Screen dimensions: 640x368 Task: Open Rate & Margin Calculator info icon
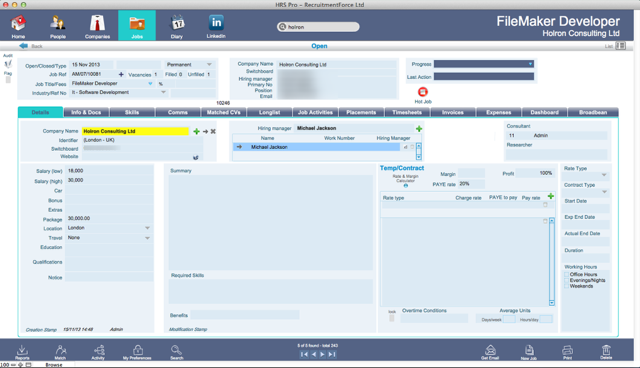click(x=406, y=186)
